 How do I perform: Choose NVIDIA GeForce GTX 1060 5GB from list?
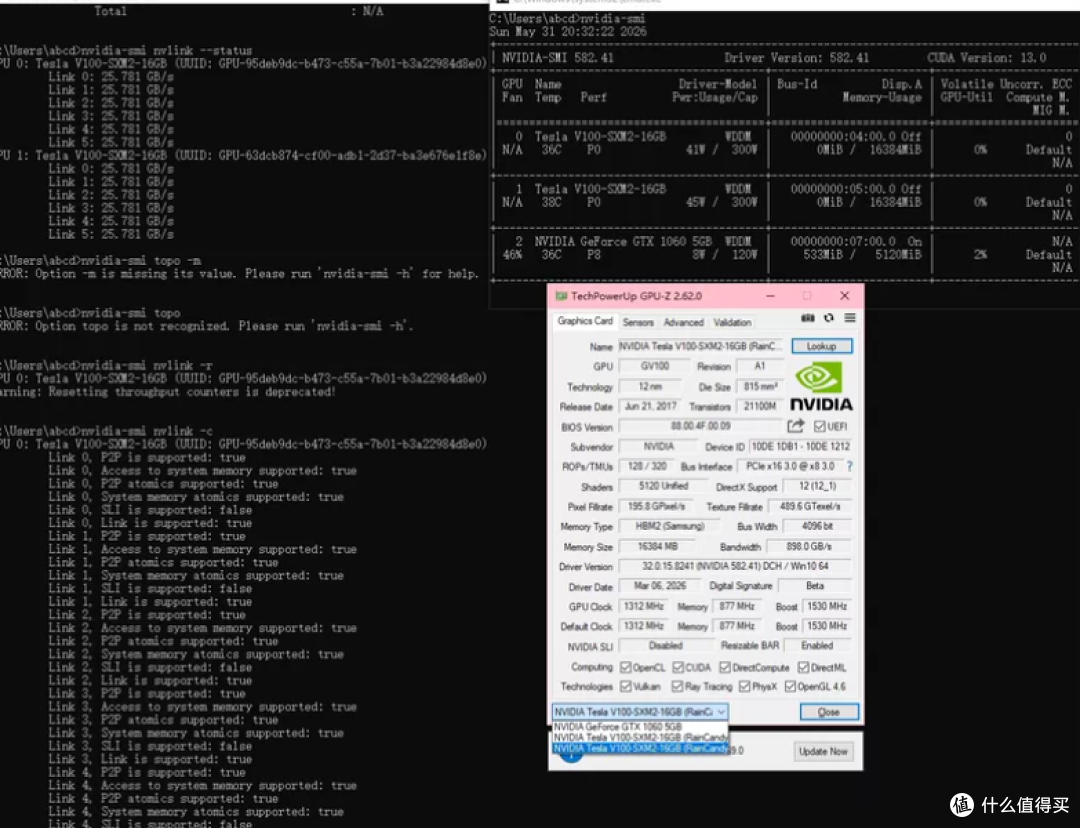(640, 727)
